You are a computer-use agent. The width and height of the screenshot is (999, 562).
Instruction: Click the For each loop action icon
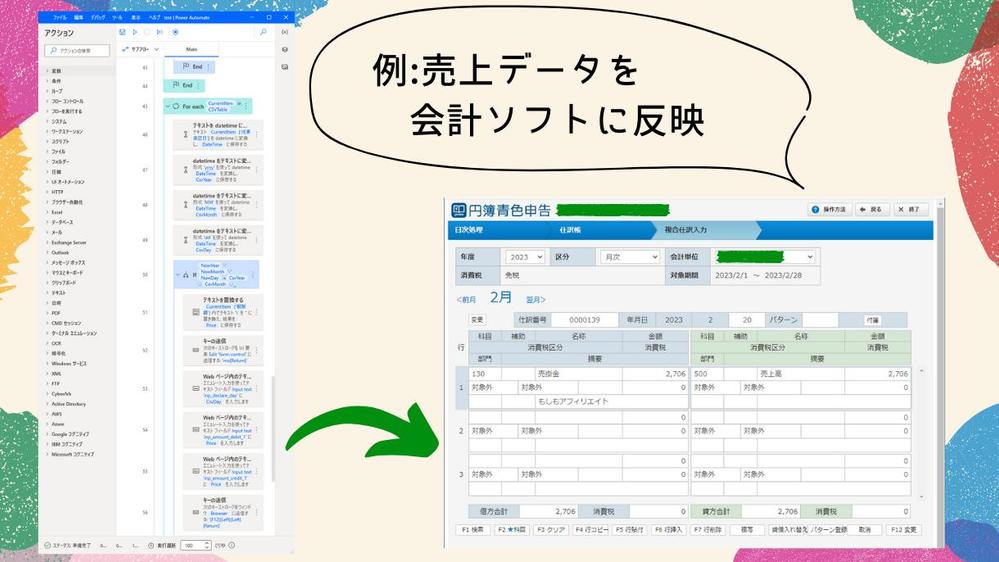pos(176,106)
